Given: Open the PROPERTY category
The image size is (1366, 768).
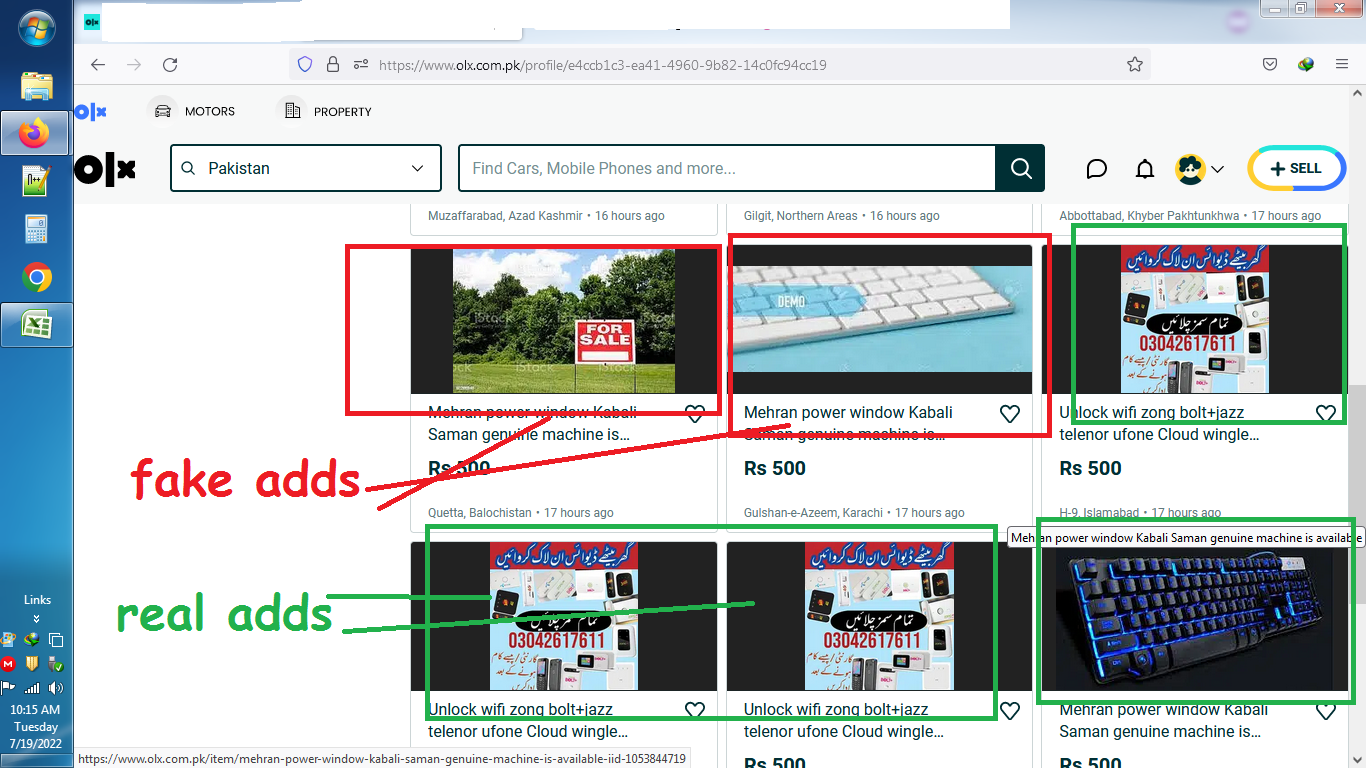Looking at the screenshot, I should 325,112.
